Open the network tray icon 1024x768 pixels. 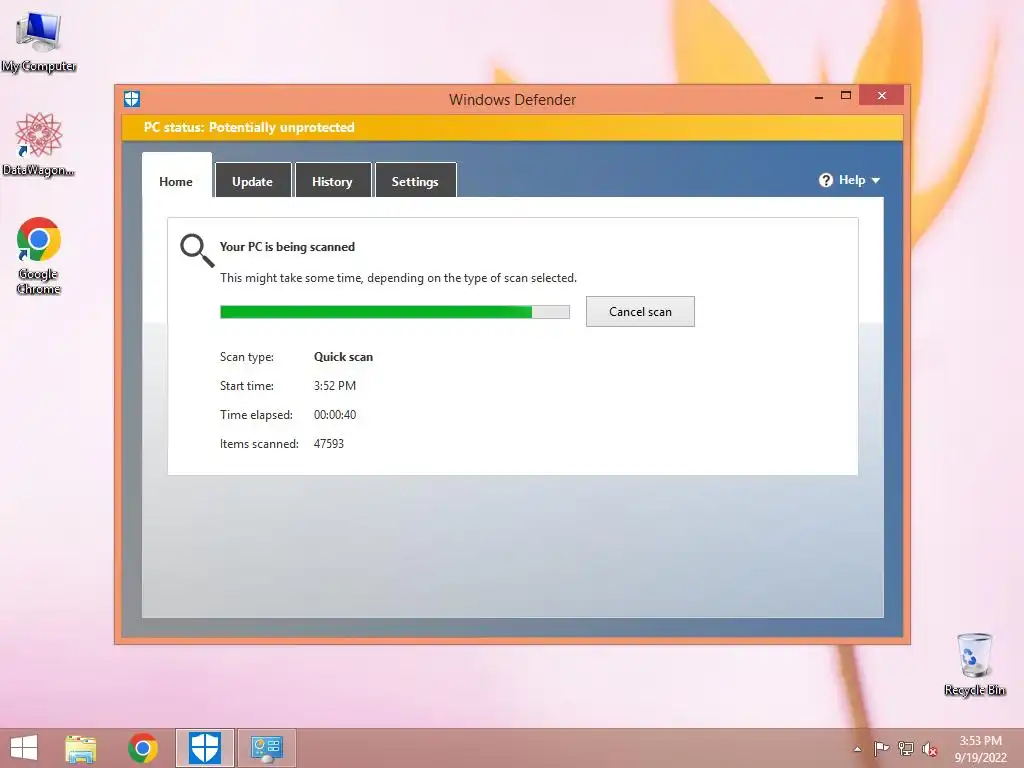[906, 748]
